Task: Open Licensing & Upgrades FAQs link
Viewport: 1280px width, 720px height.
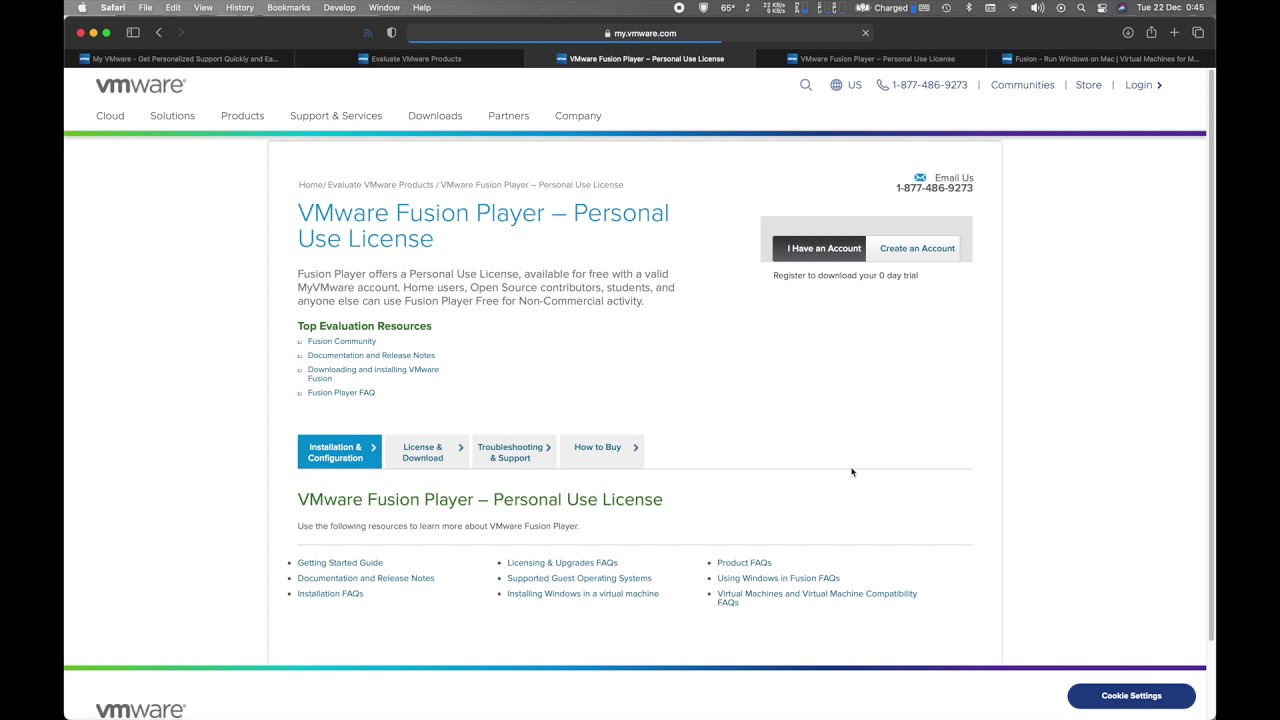Action: [562, 563]
